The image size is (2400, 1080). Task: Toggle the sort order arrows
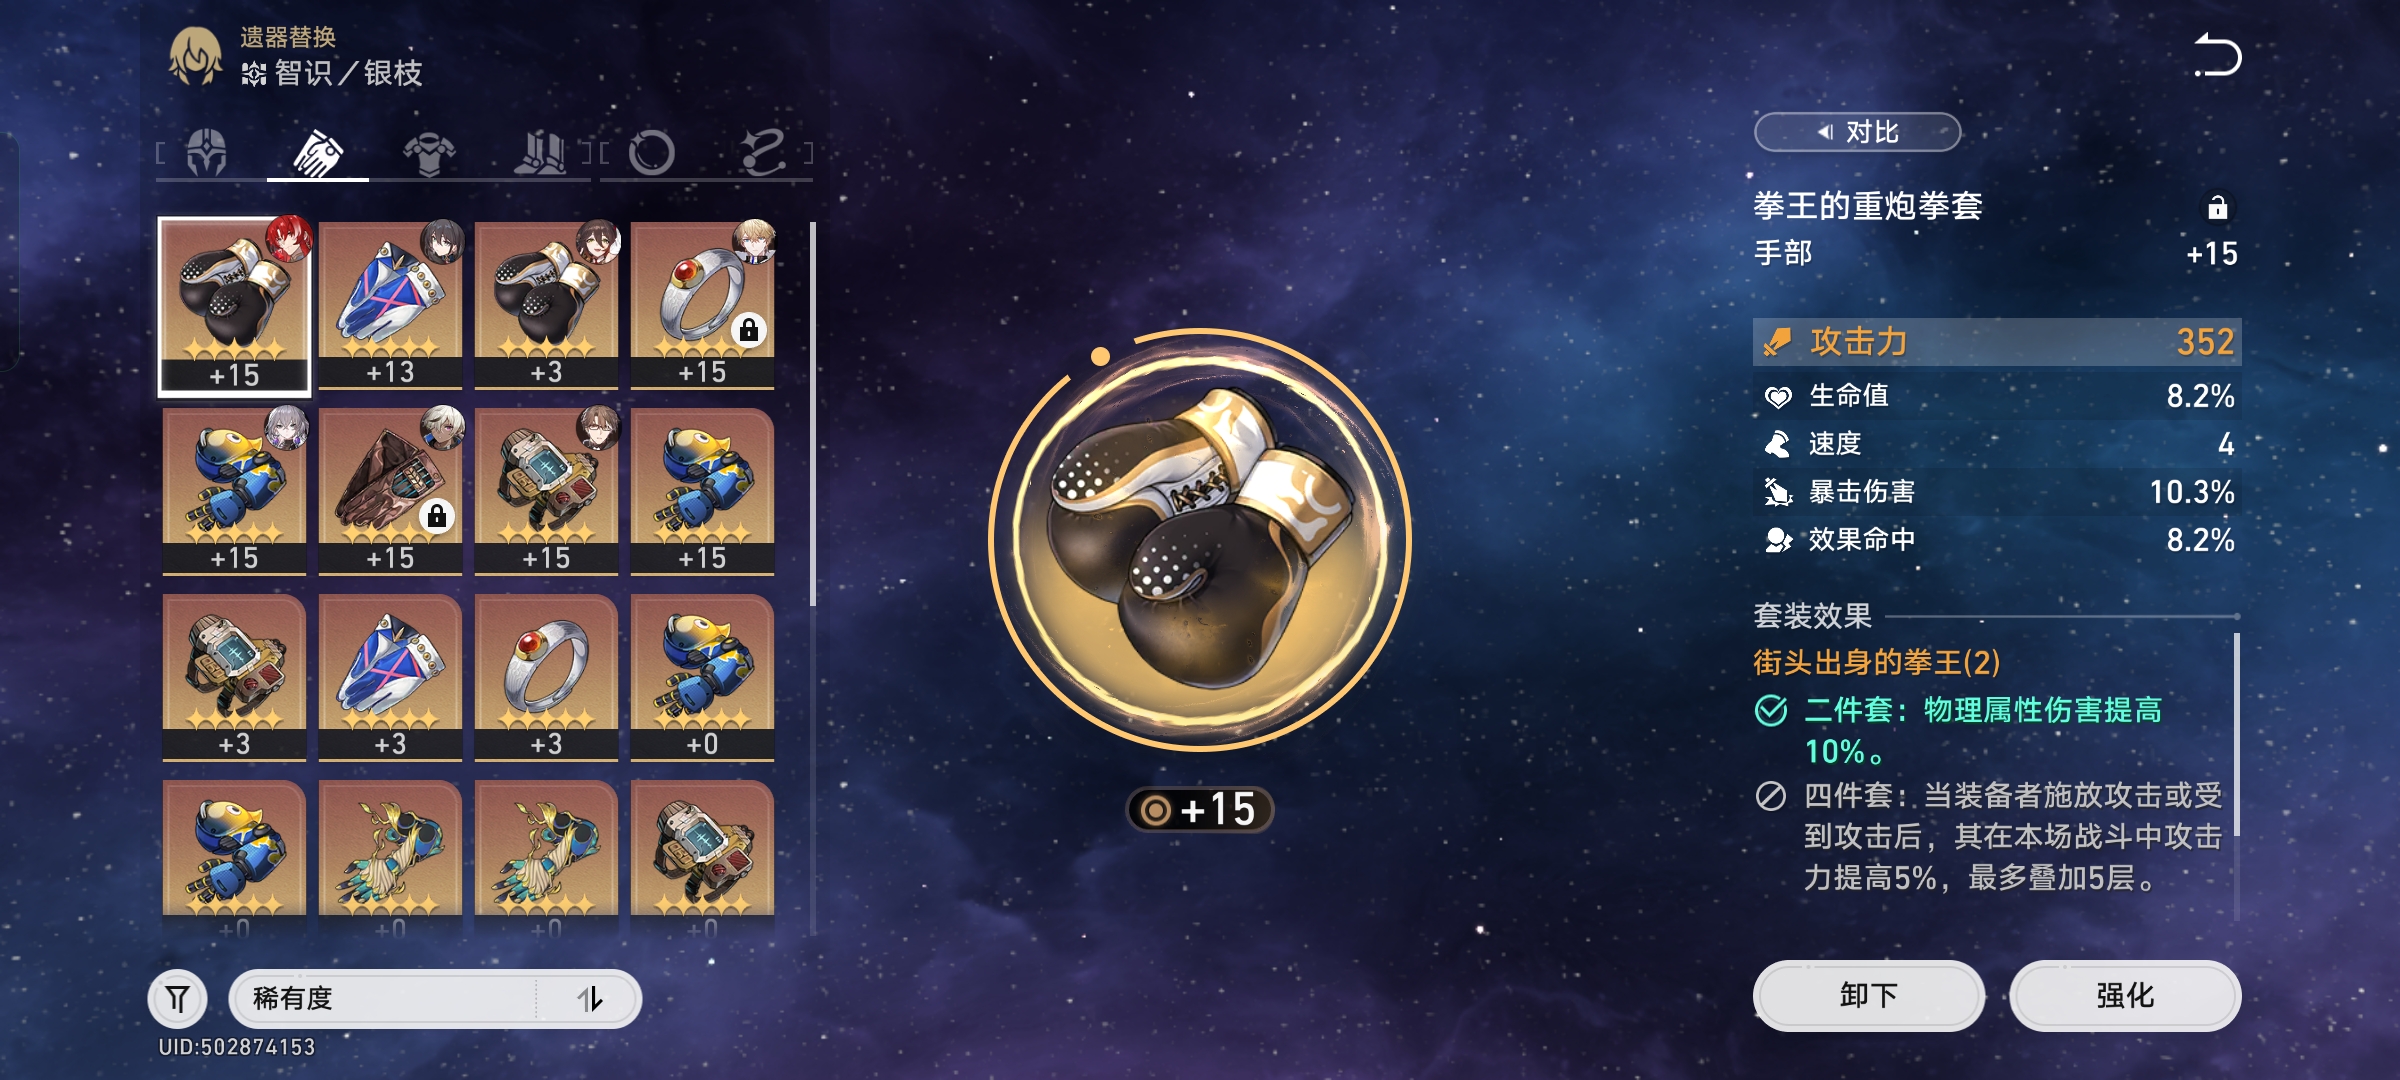tap(590, 998)
